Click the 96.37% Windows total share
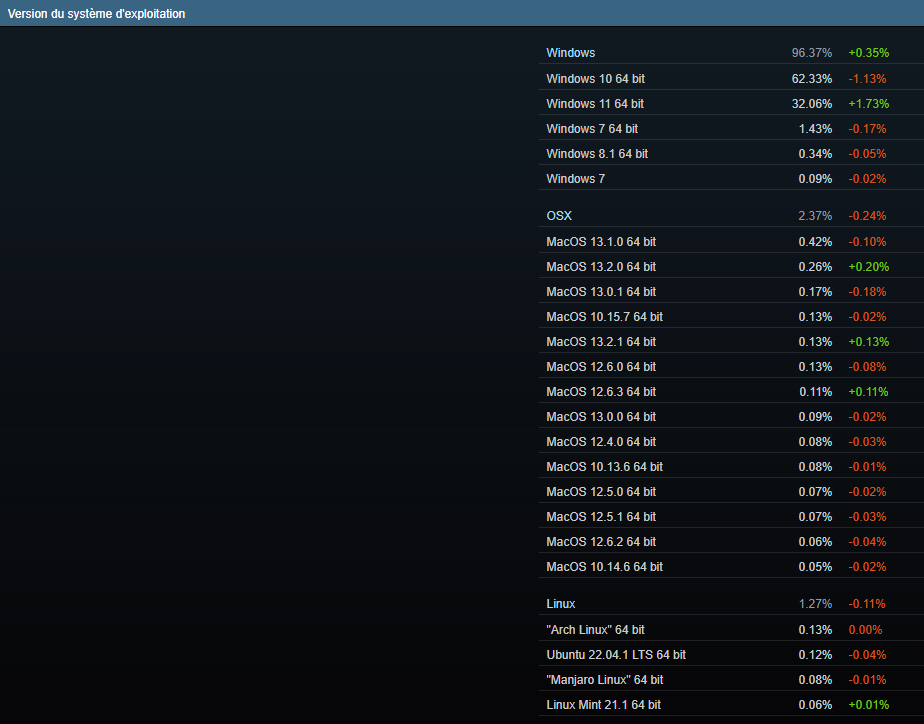Viewport: 924px width, 724px height. coord(811,53)
